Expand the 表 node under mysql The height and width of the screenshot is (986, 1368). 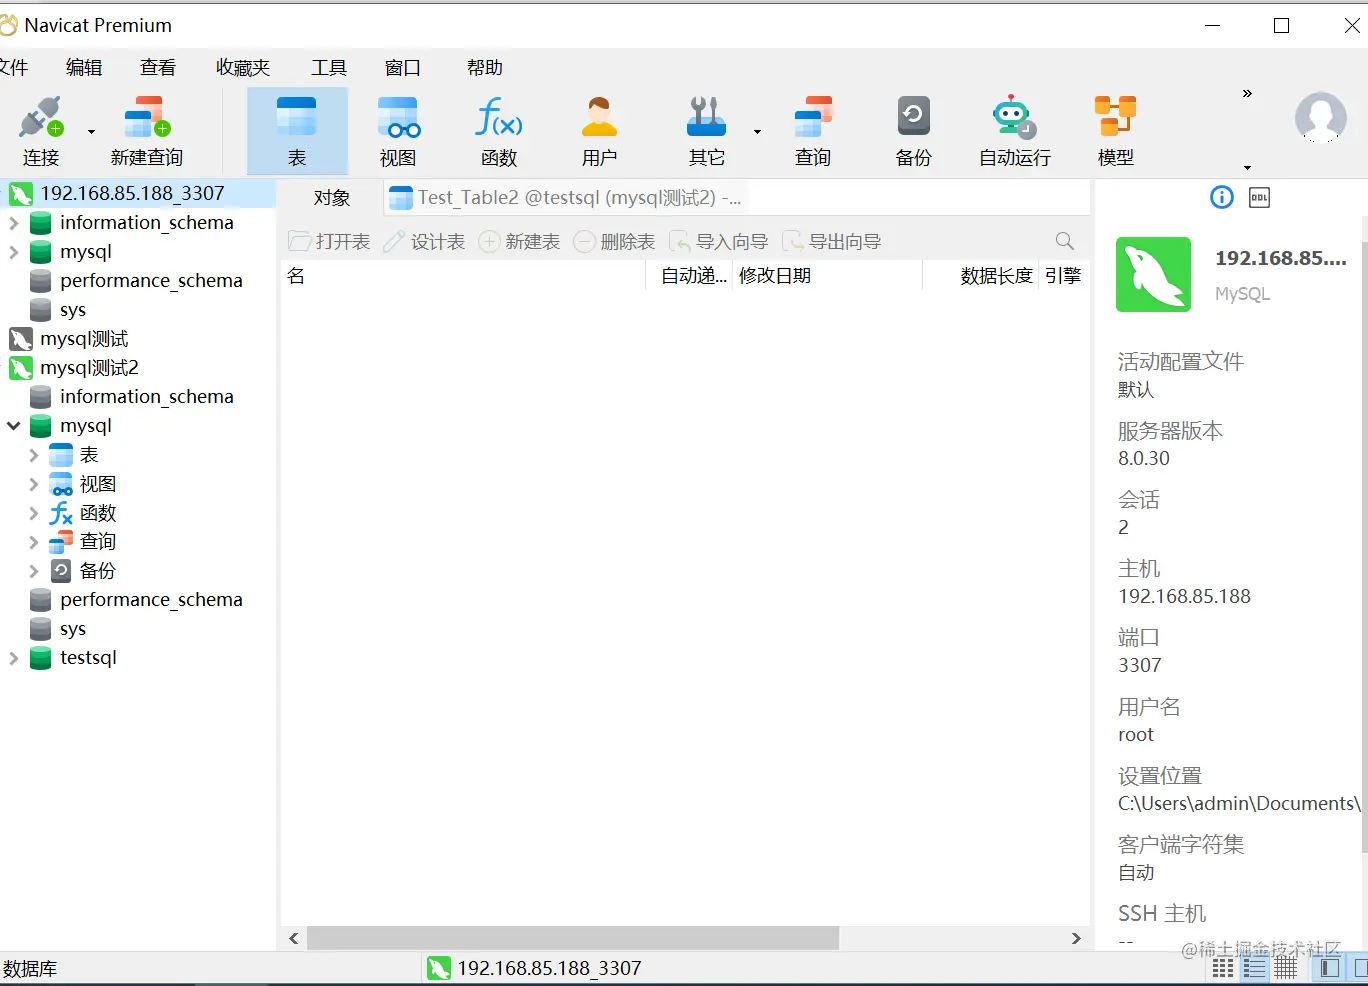click(34, 455)
